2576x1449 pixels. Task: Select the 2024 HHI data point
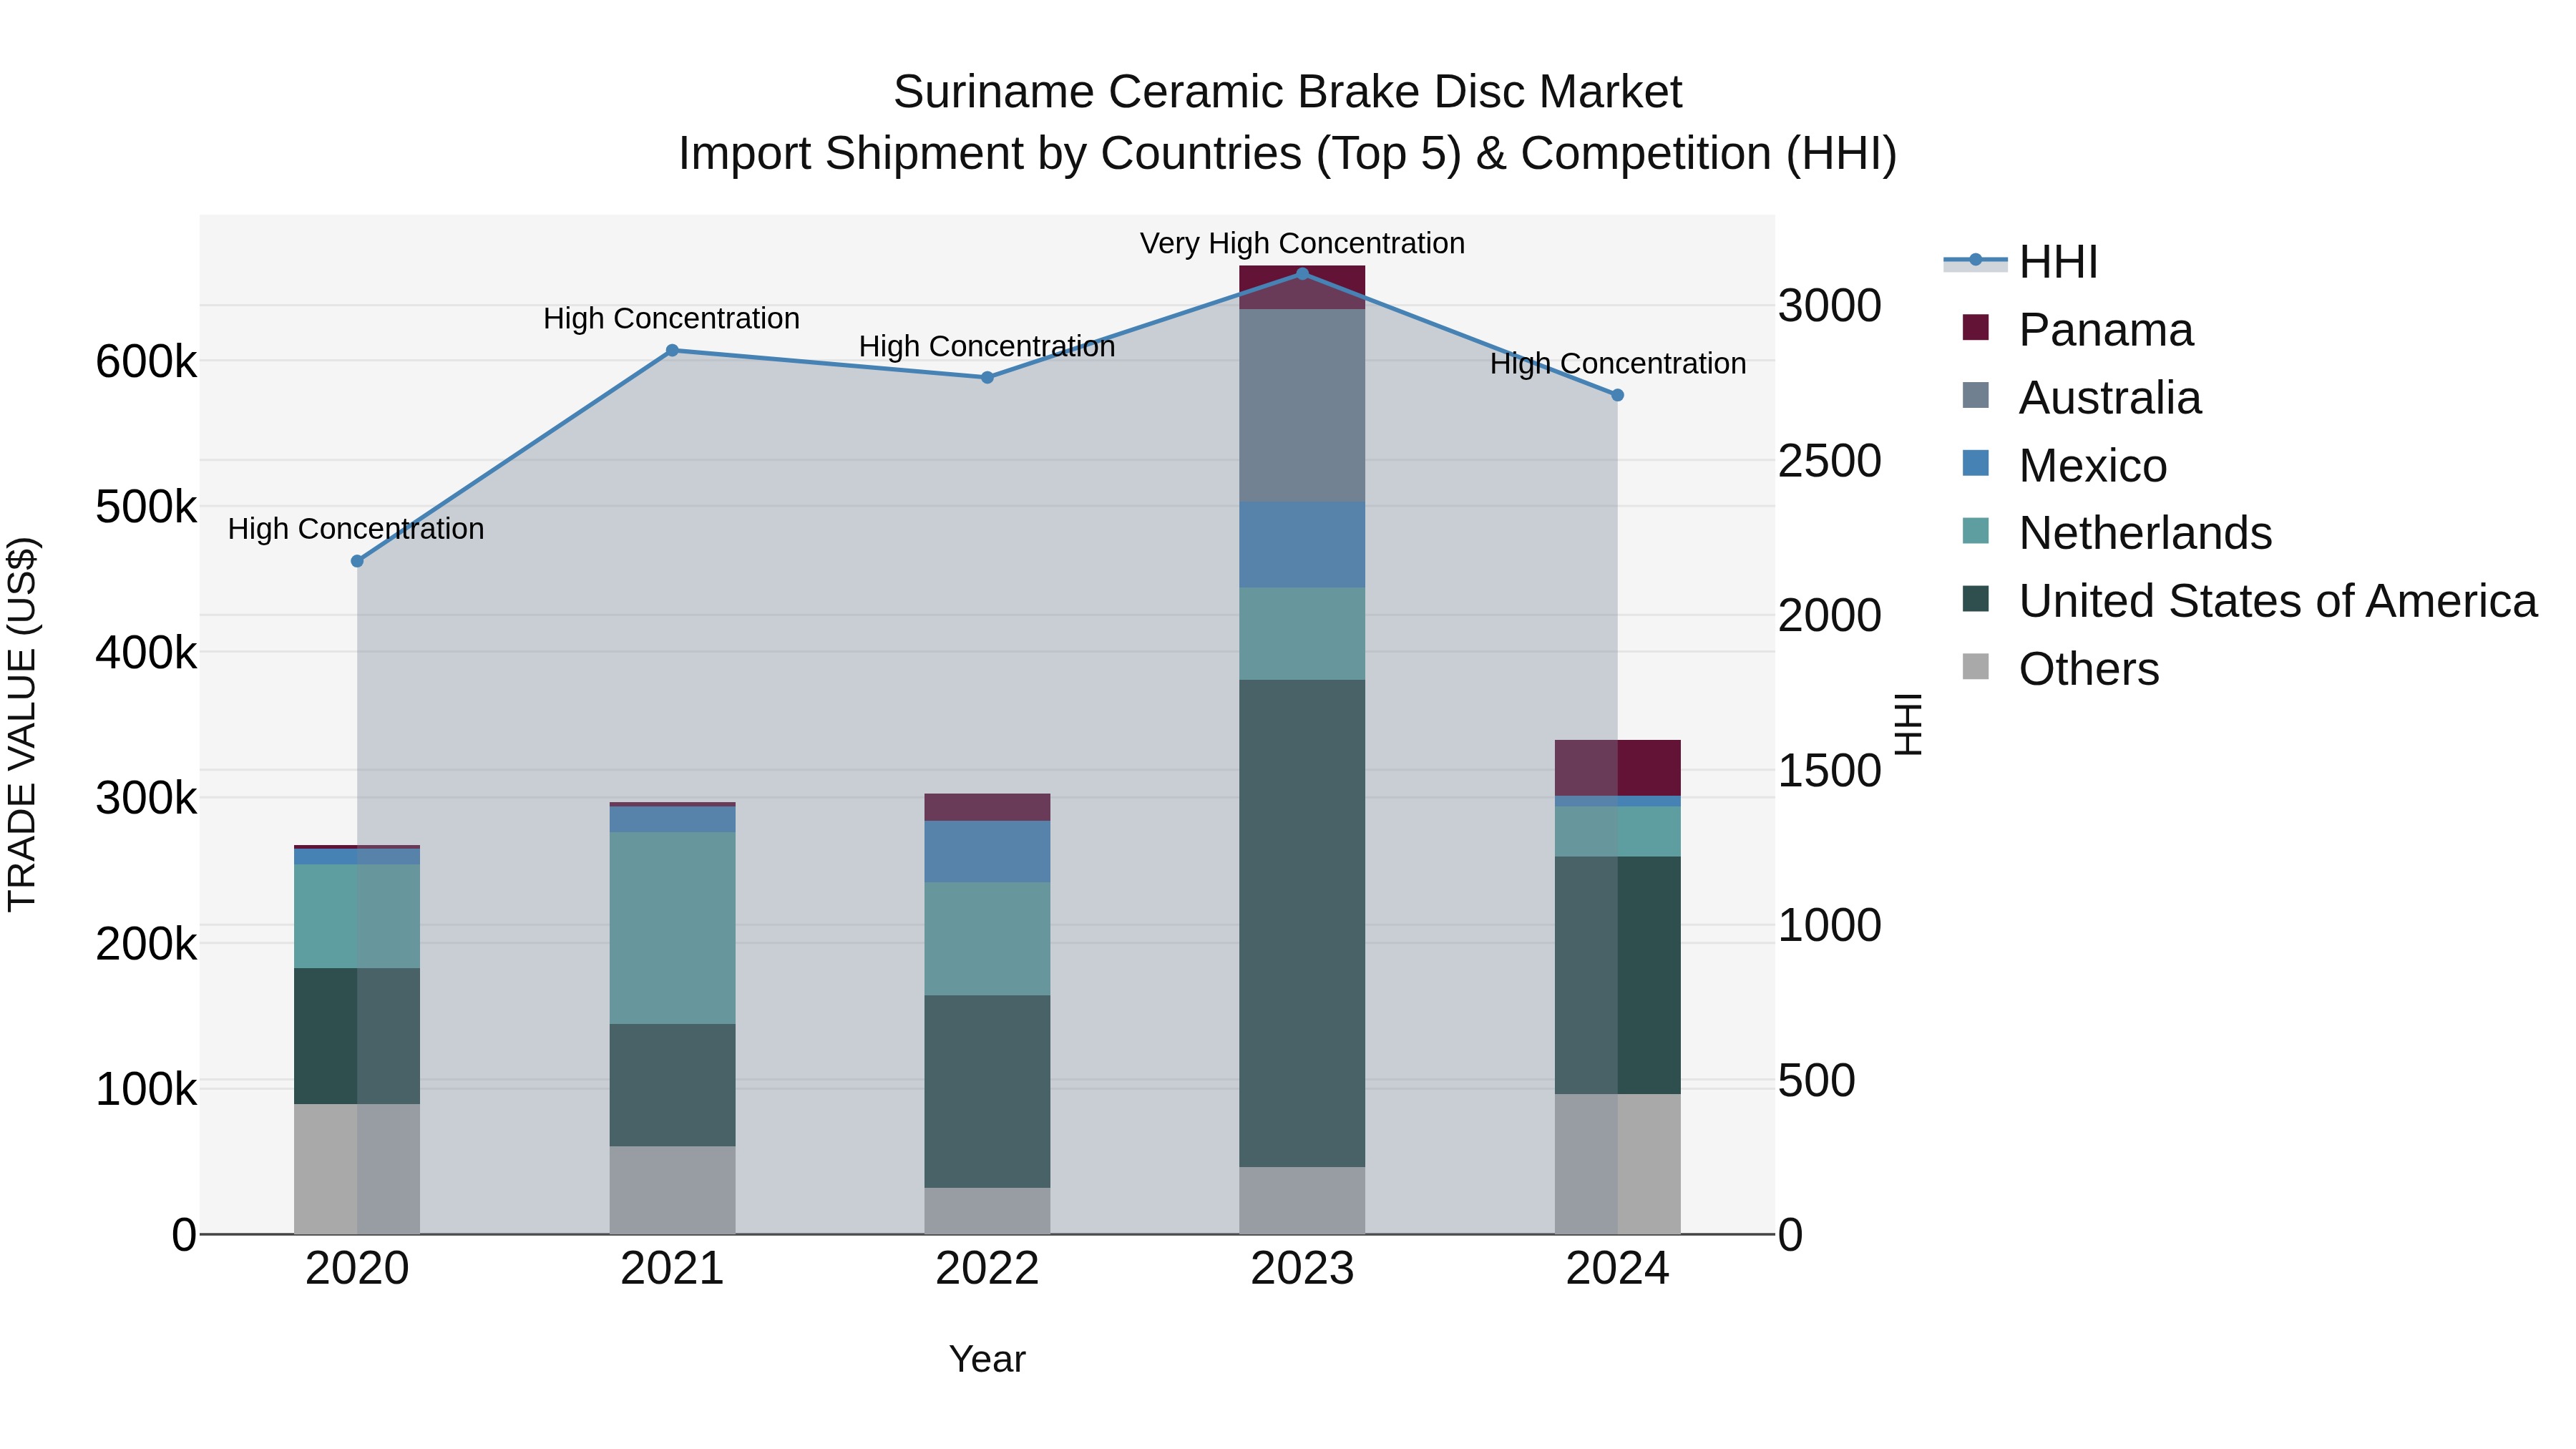point(1617,395)
